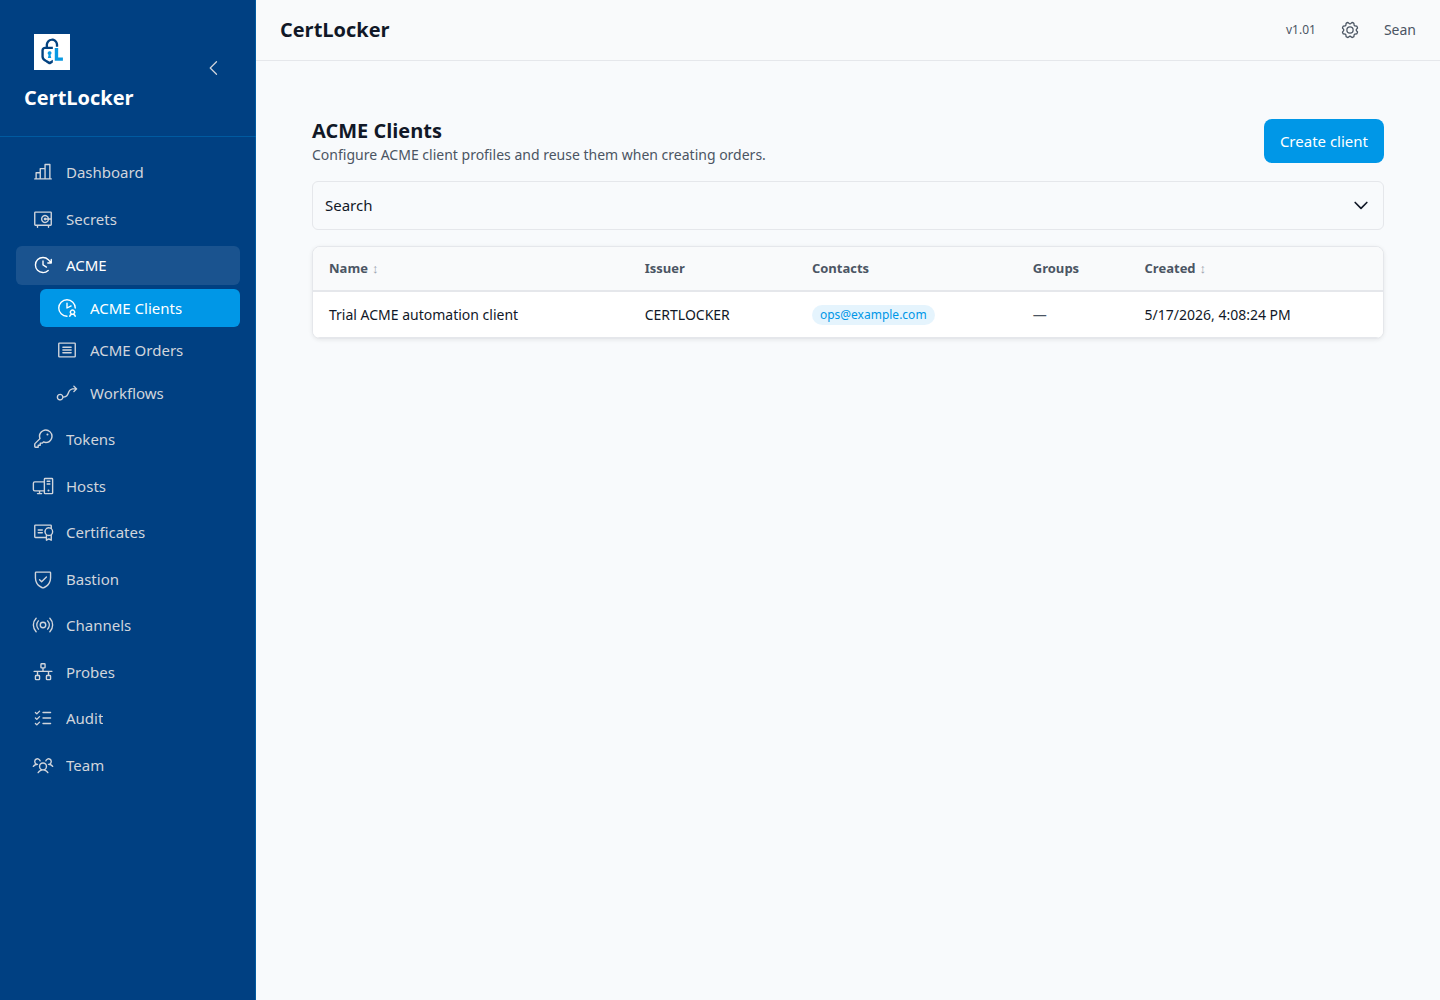
Task: Click the Issuer column header
Action: tap(664, 268)
